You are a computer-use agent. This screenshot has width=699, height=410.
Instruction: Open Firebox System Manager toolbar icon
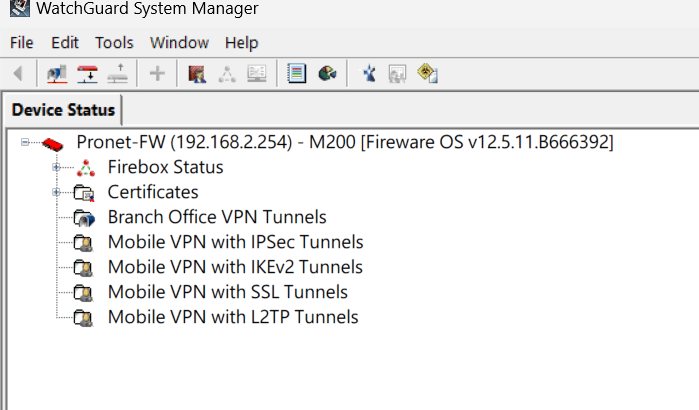(x=227, y=74)
